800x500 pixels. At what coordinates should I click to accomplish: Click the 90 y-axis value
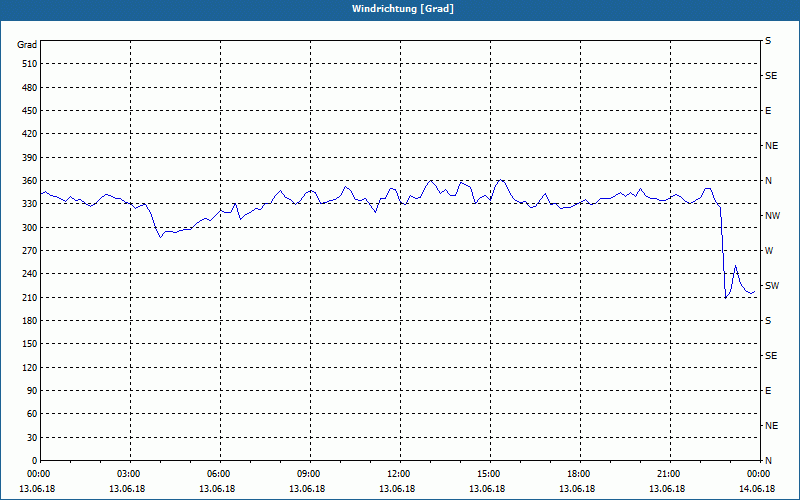(32, 391)
